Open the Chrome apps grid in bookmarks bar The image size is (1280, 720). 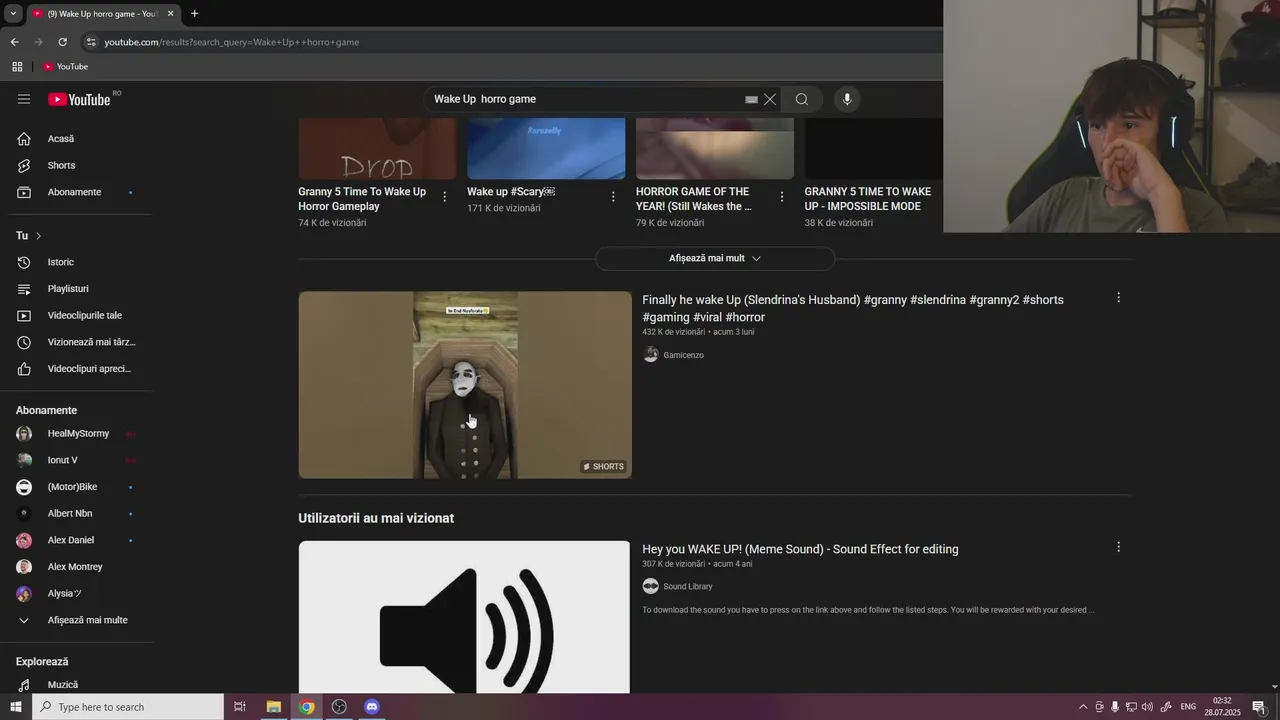tap(17, 67)
